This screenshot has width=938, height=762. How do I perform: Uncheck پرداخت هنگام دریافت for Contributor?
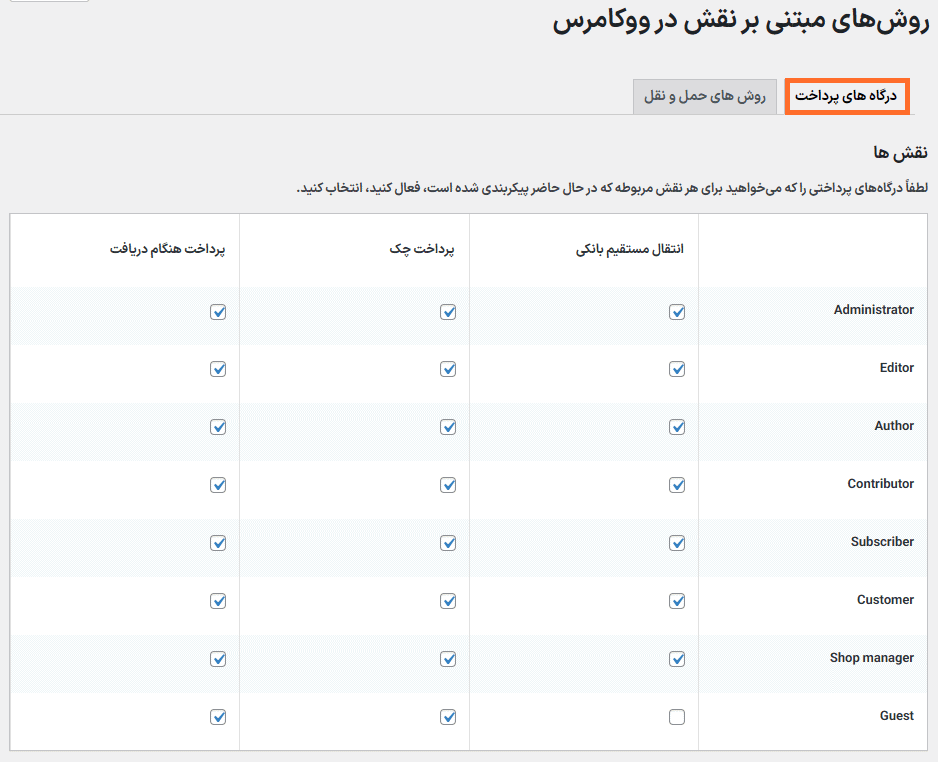218,485
